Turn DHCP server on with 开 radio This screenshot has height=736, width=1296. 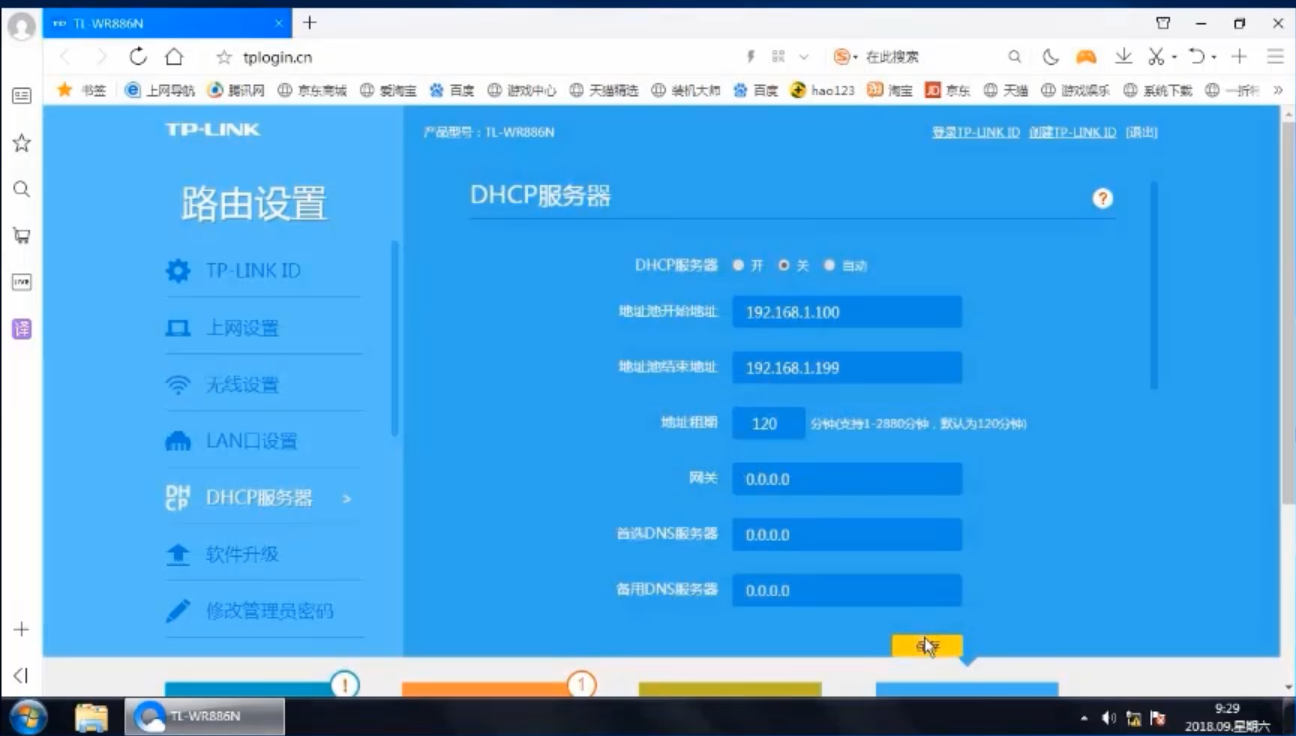point(738,266)
